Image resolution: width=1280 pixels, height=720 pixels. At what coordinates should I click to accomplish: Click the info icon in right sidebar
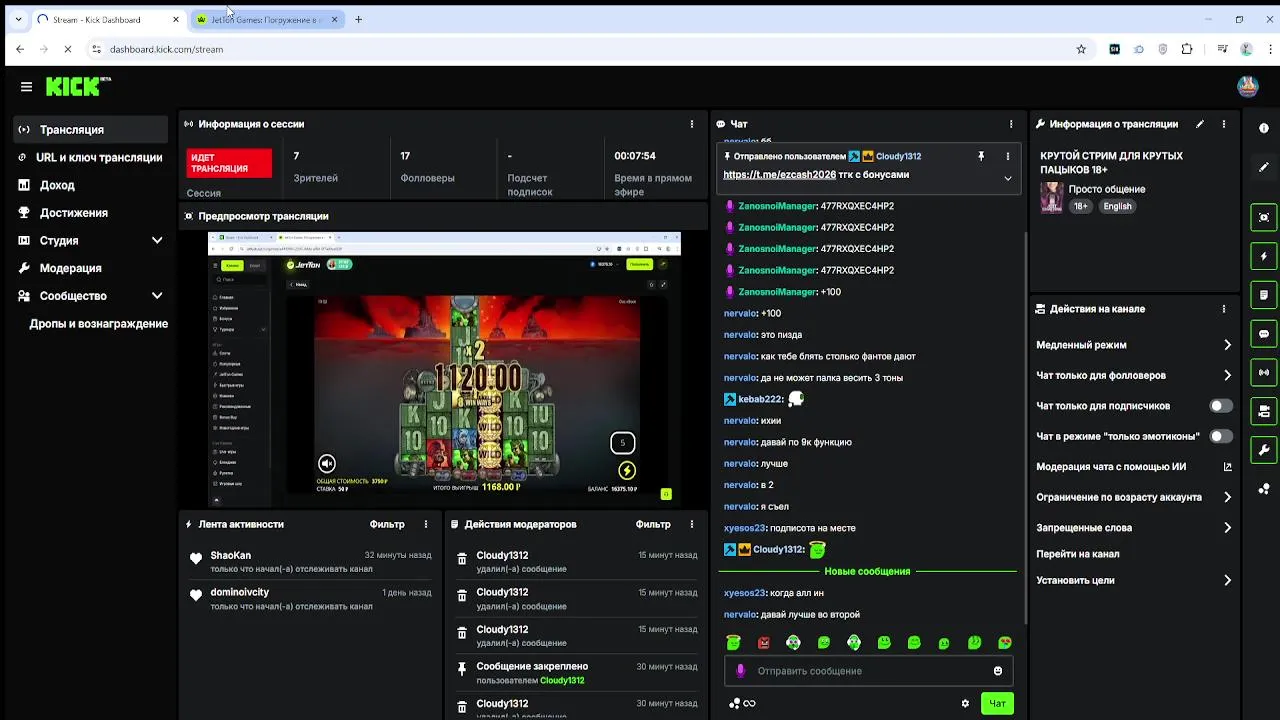point(1264,128)
